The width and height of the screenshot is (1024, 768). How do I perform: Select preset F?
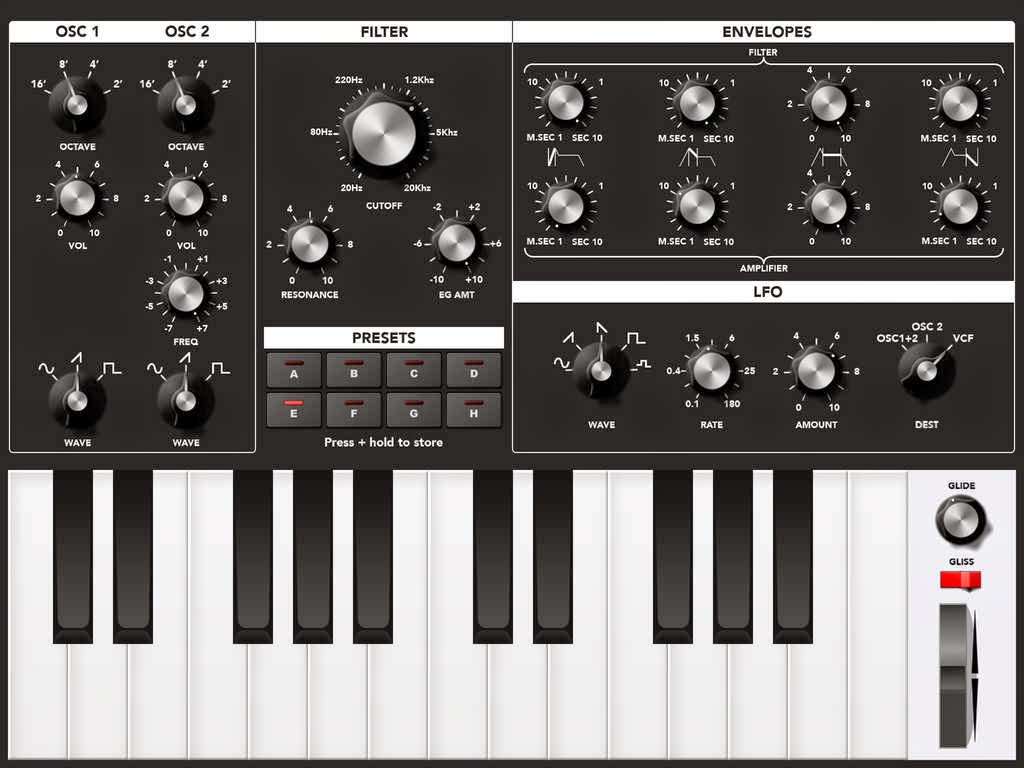click(x=354, y=410)
